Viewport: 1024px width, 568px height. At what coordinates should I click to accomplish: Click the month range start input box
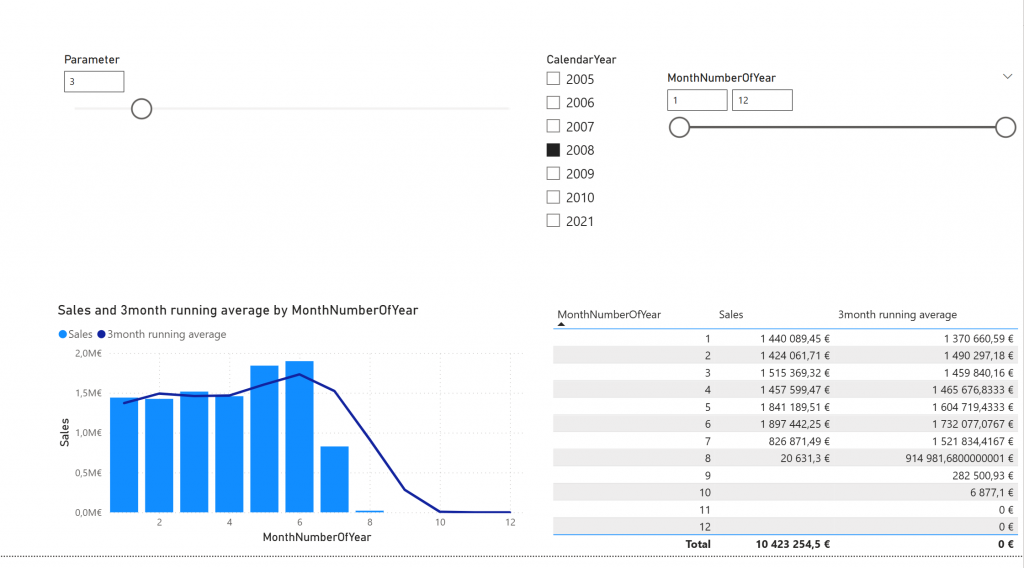[697, 100]
